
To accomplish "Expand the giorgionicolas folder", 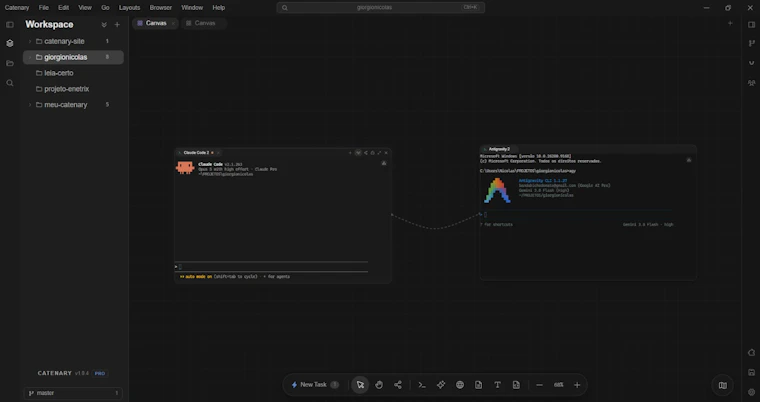I will click(30, 57).
